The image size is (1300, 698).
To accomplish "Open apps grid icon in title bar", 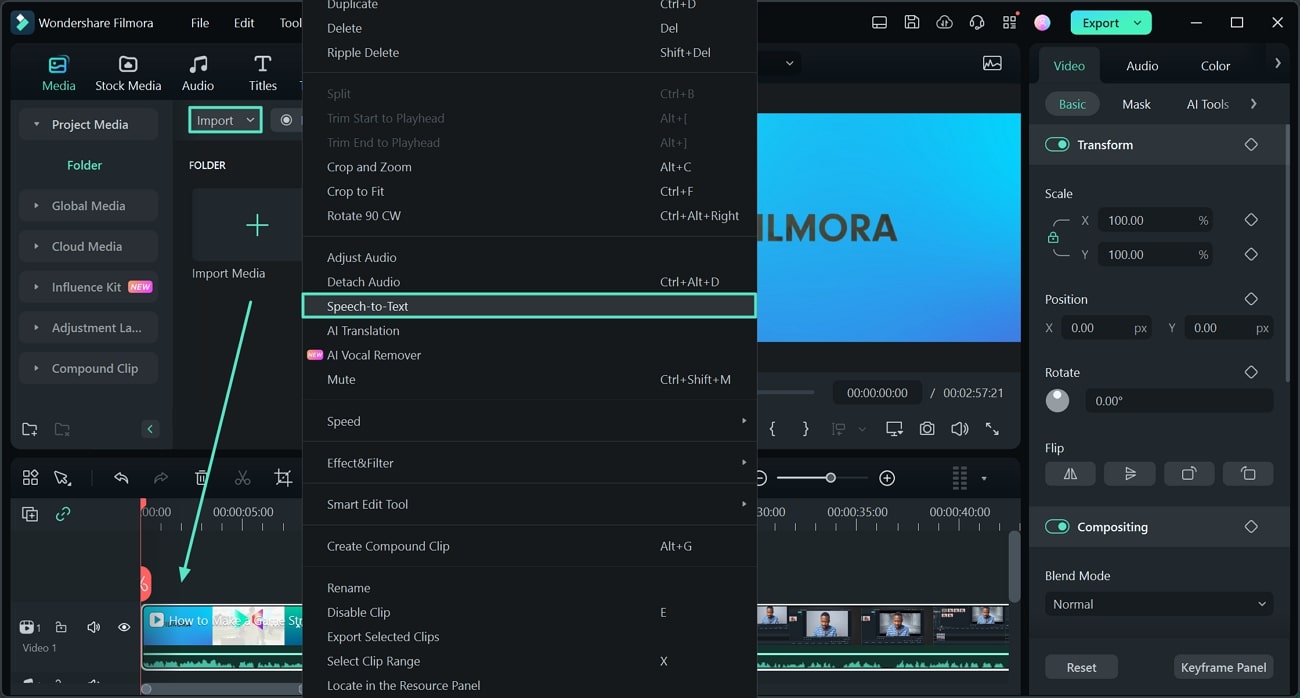I will pyautogui.click(x=1010, y=23).
